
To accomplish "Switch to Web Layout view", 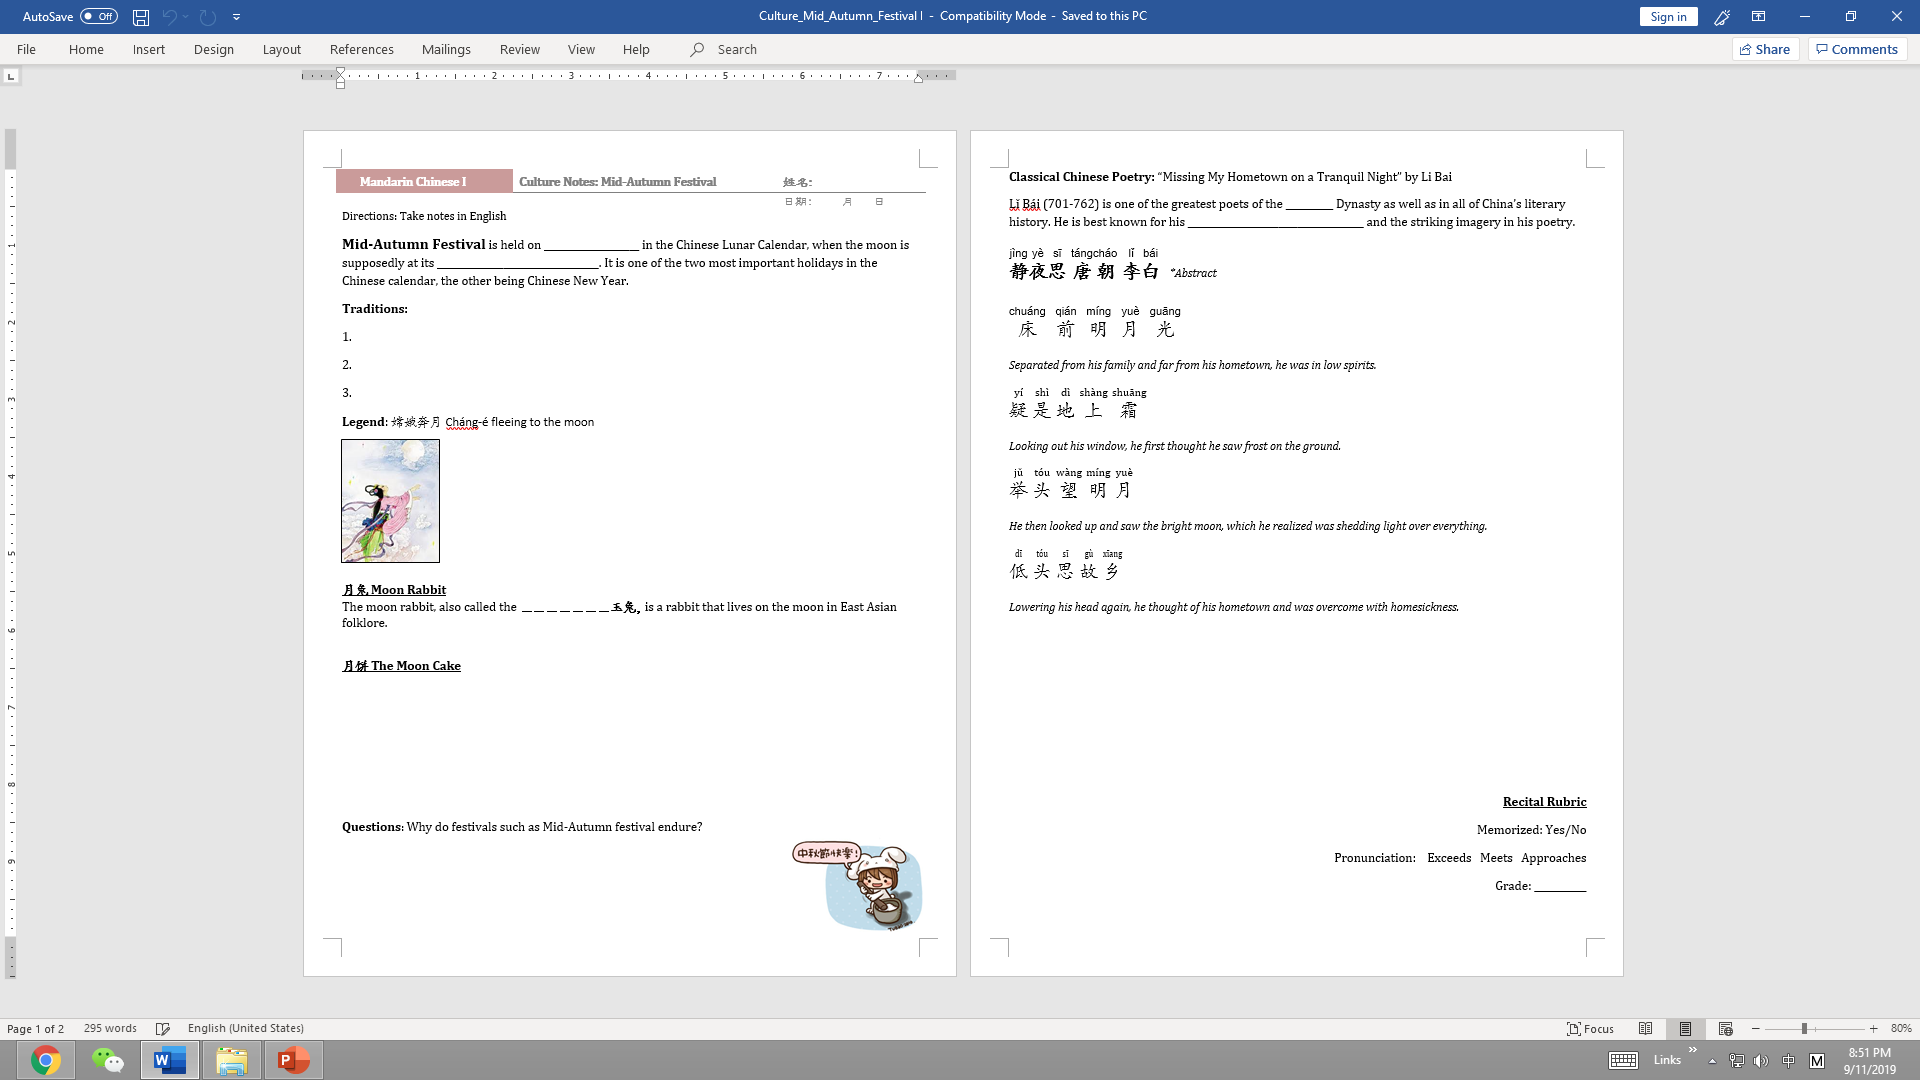I will point(1726,1029).
